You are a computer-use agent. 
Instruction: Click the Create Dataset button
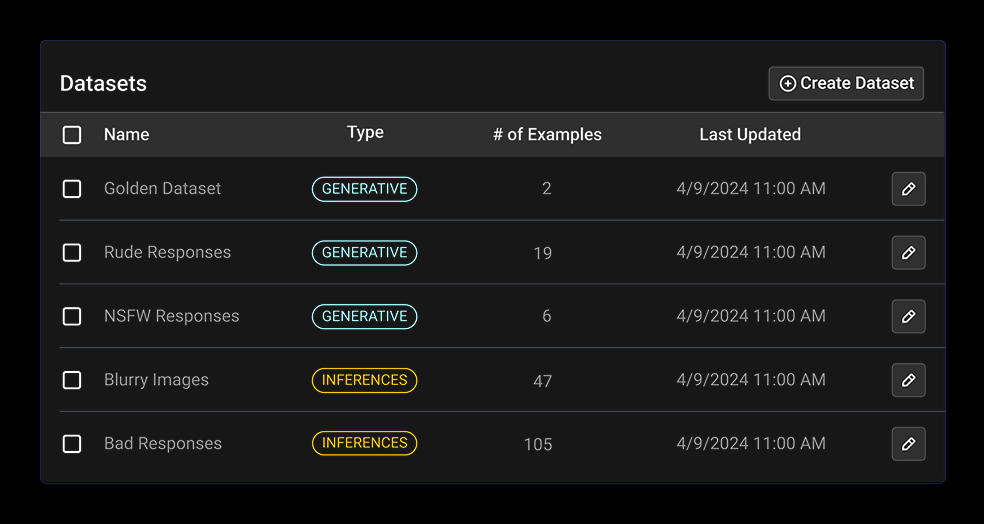tap(846, 84)
